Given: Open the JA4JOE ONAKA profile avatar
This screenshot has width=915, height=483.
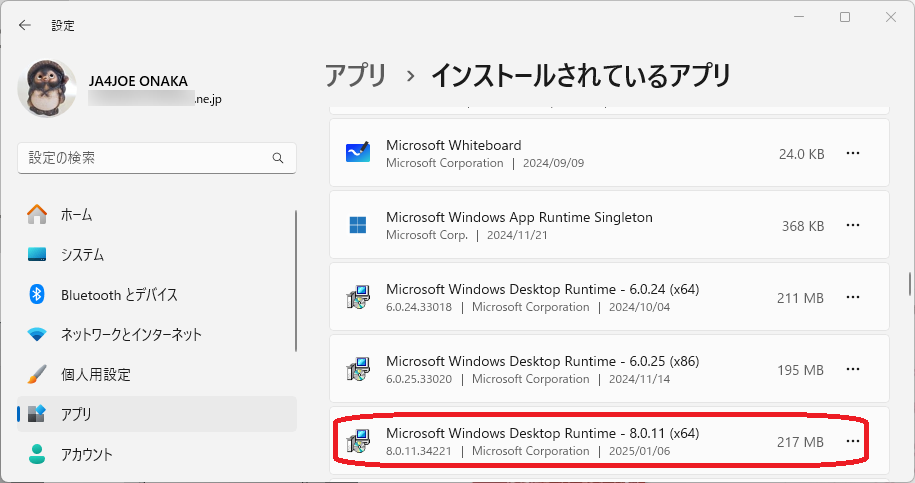Looking at the screenshot, I should [x=47, y=89].
